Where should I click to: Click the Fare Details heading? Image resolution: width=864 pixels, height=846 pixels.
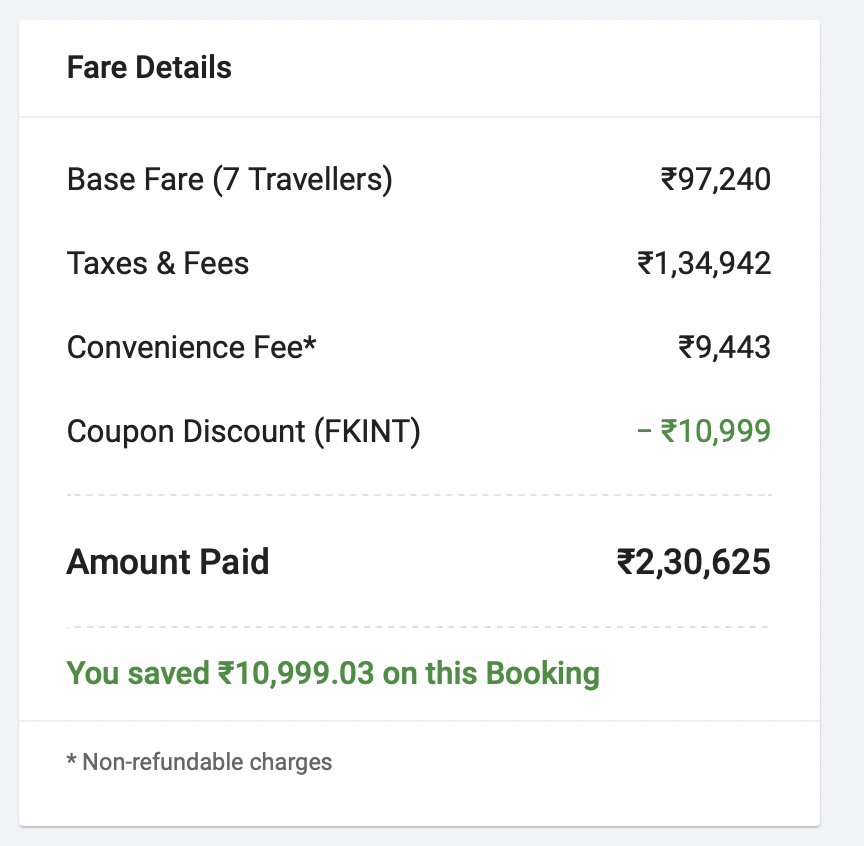pos(149,68)
